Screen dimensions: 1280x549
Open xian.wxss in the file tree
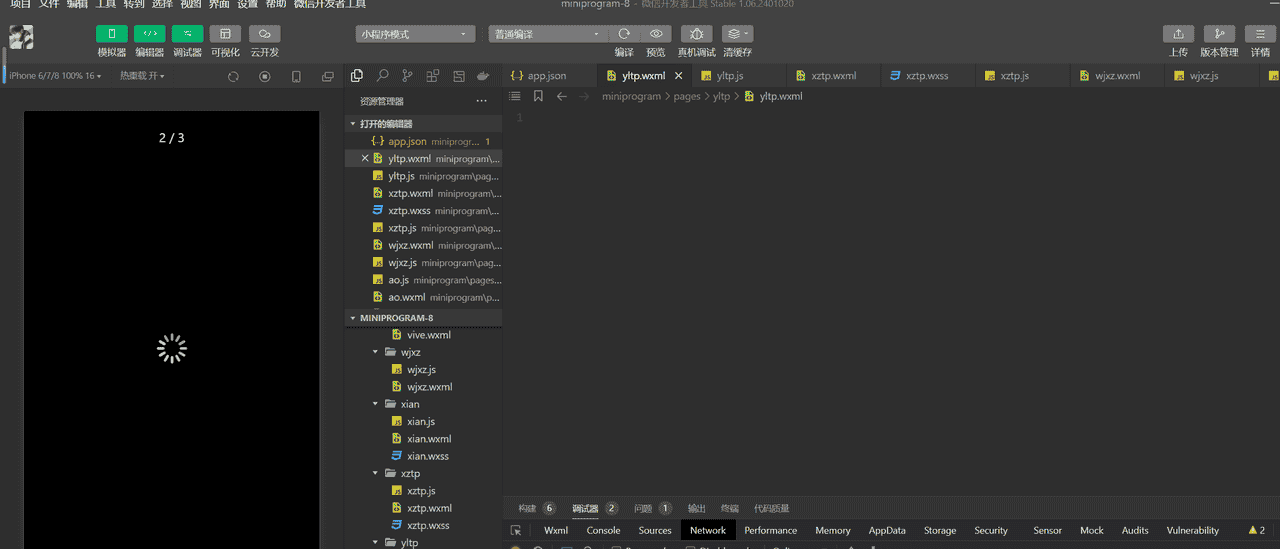(428, 456)
